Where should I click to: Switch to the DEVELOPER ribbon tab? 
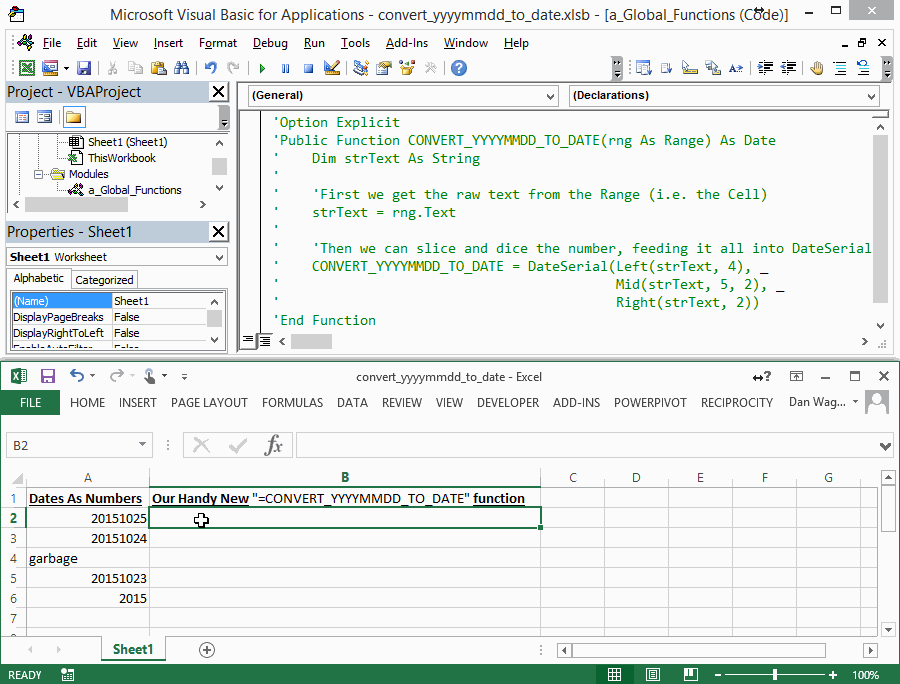tap(507, 403)
